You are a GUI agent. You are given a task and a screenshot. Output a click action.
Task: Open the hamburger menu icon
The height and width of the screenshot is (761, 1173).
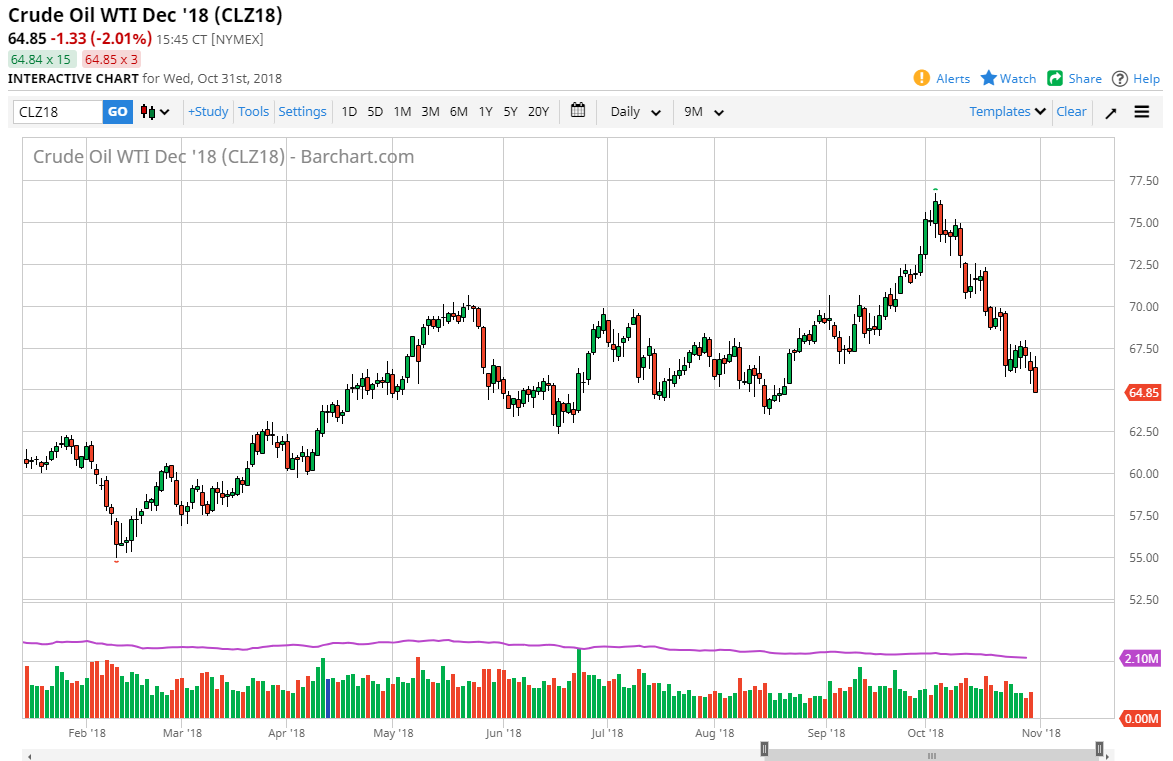[1141, 112]
